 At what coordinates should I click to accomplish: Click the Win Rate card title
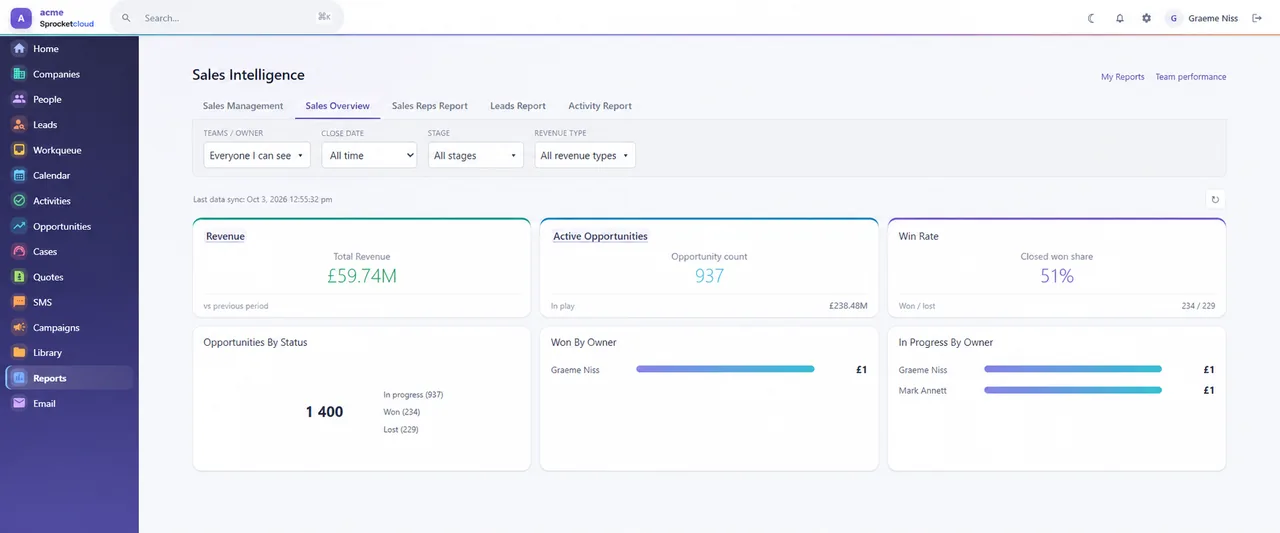pos(918,236)
